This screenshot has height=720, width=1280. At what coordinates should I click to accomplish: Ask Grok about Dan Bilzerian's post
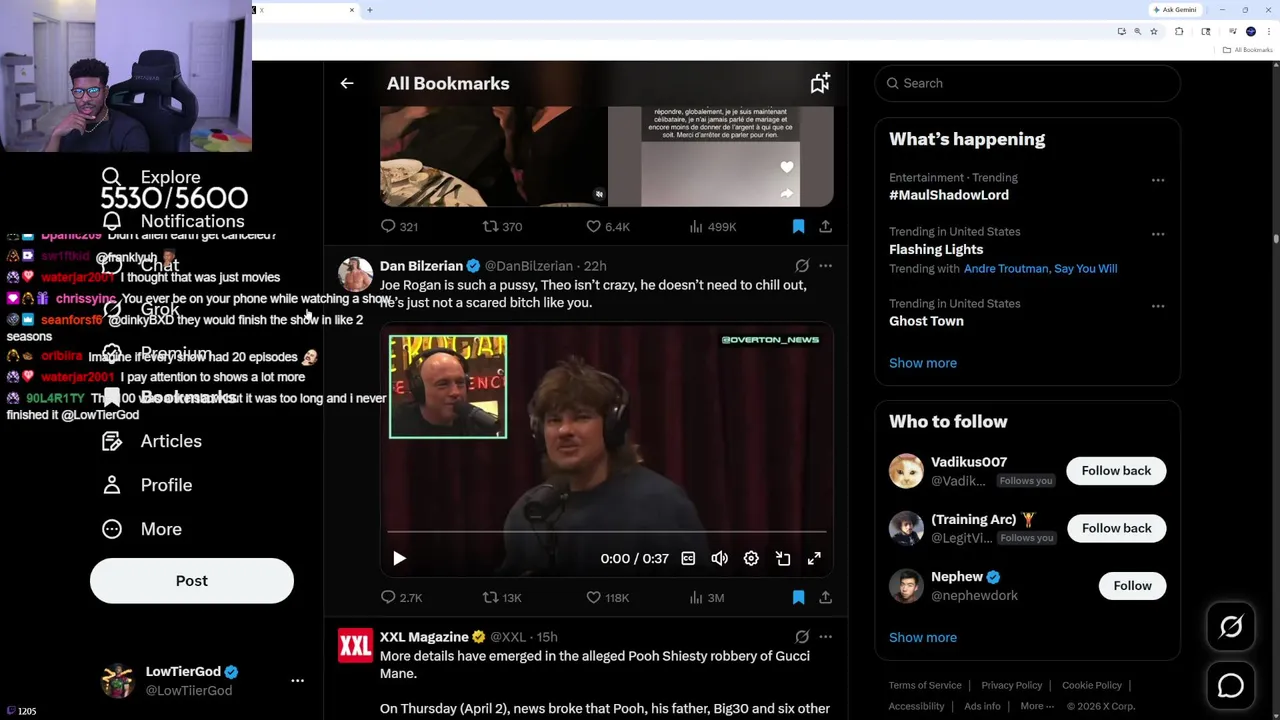click(802, 266)
